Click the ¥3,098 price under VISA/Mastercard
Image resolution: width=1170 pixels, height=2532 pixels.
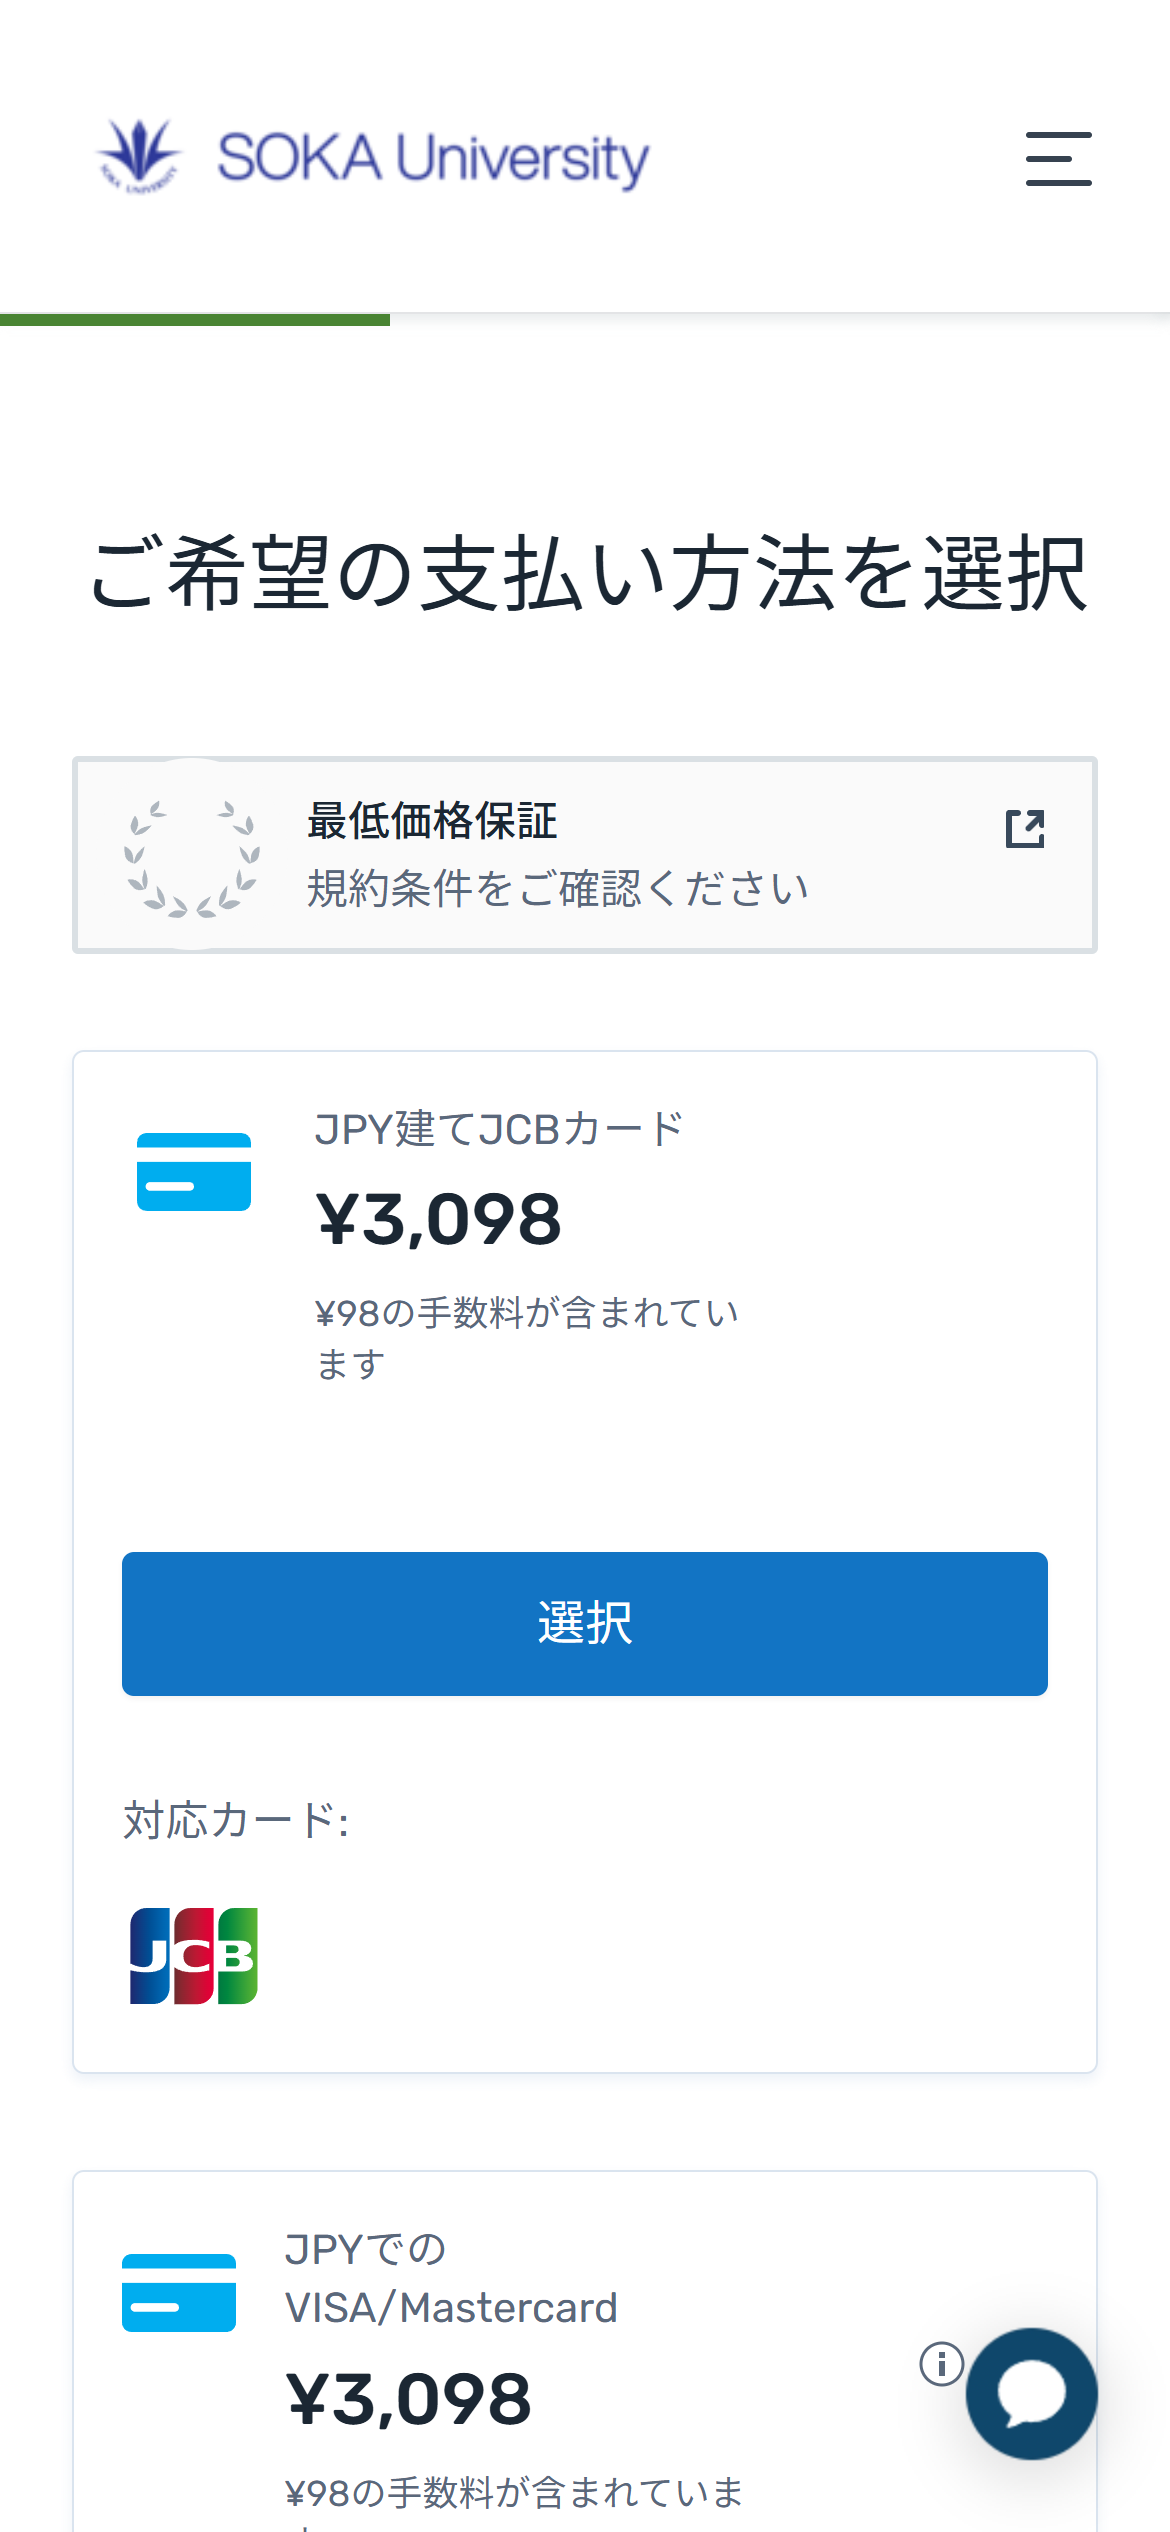tap(409, 2400)
